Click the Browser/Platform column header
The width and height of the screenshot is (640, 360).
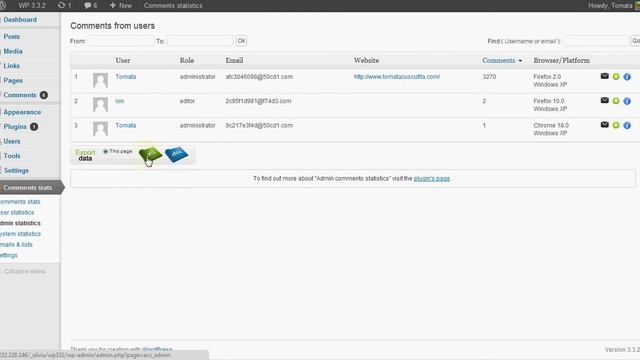click(x=562, y=60)
